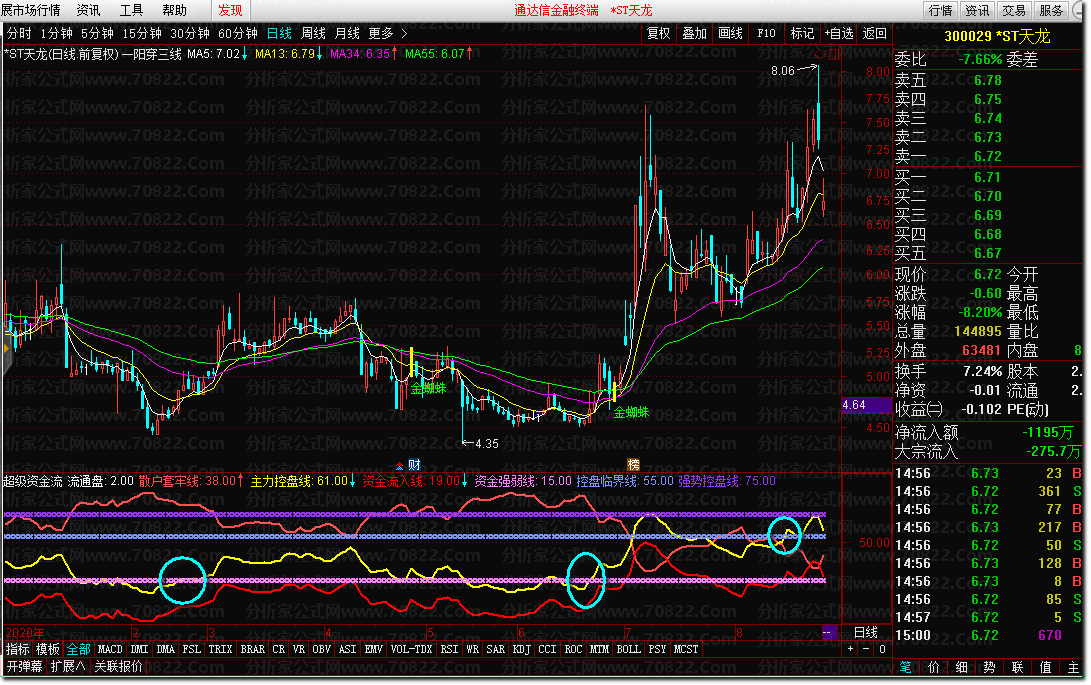This screenshot has width=1091, height=685.
Task: Add stock with +自选
Action: coord(839,33)
